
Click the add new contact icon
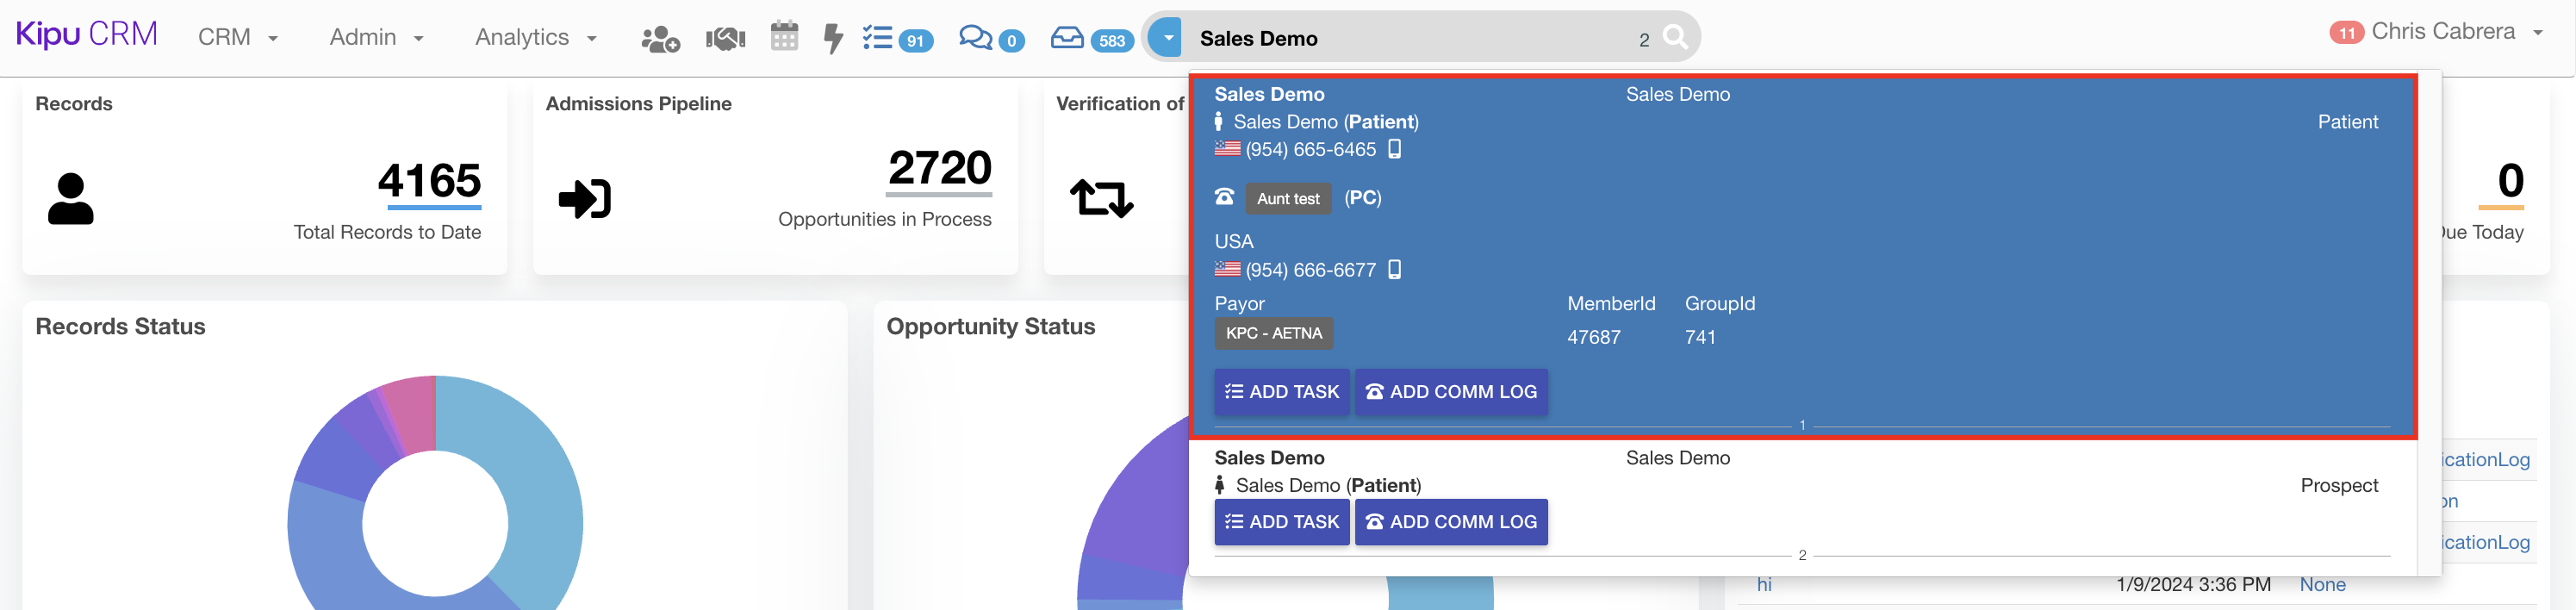pos(659,39)
